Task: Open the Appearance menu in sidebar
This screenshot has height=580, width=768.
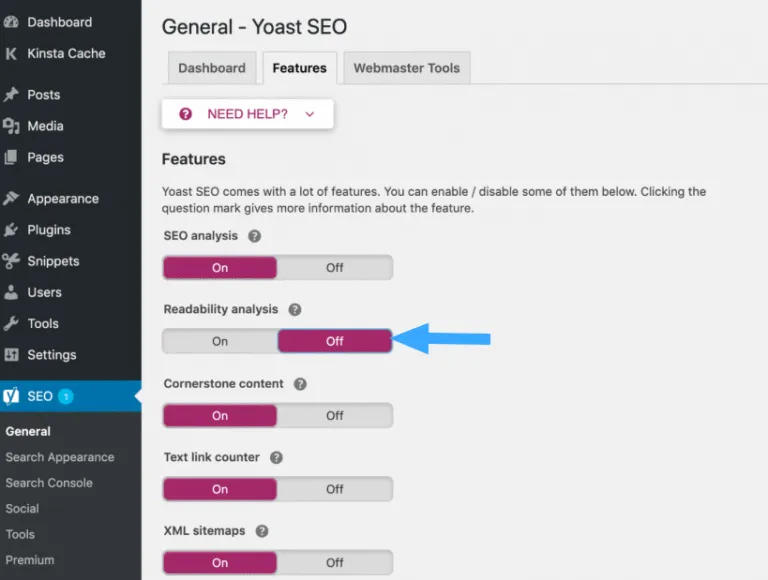Action: 62,198
